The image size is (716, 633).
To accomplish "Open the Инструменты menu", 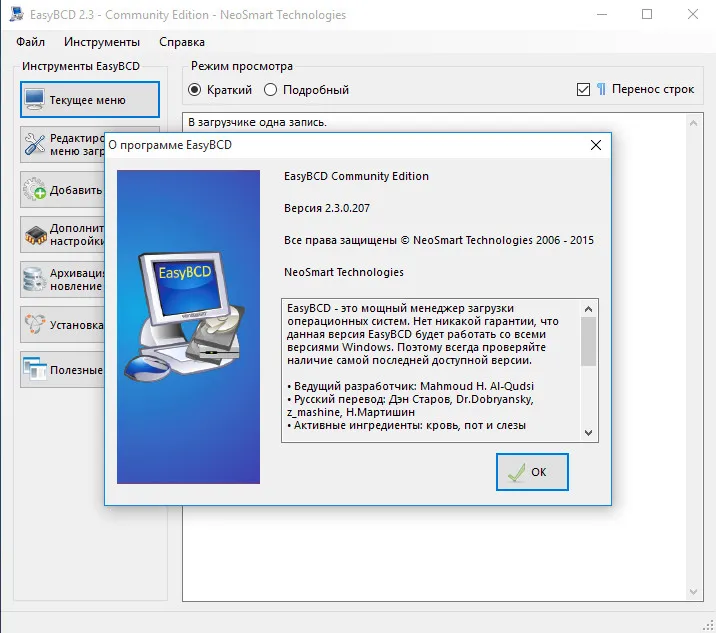I will coord(102,42).
